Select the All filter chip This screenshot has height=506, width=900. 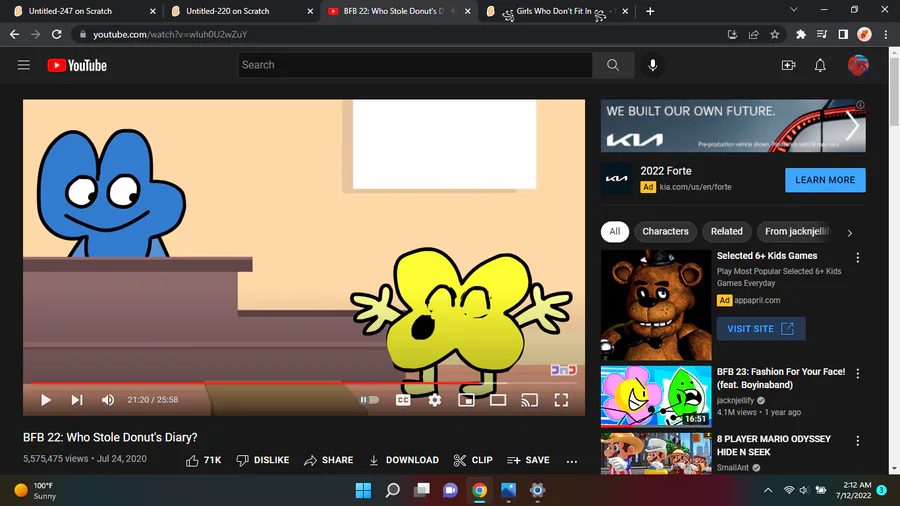(x=615, y=231)
